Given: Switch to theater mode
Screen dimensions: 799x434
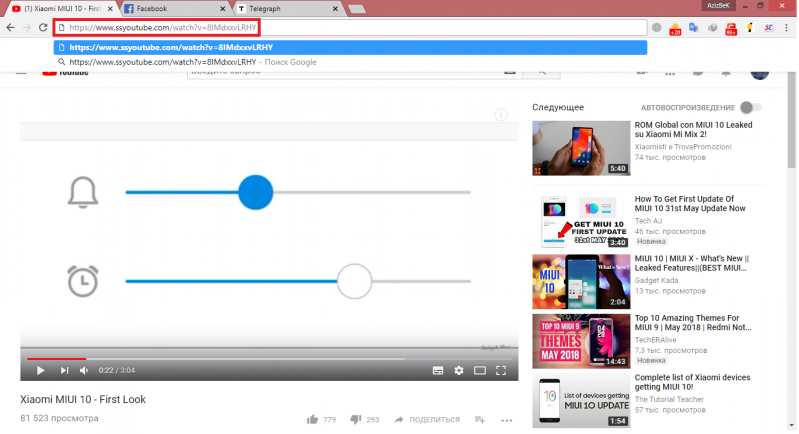Looking at the screenshot, I should click(x=480, y=370).
